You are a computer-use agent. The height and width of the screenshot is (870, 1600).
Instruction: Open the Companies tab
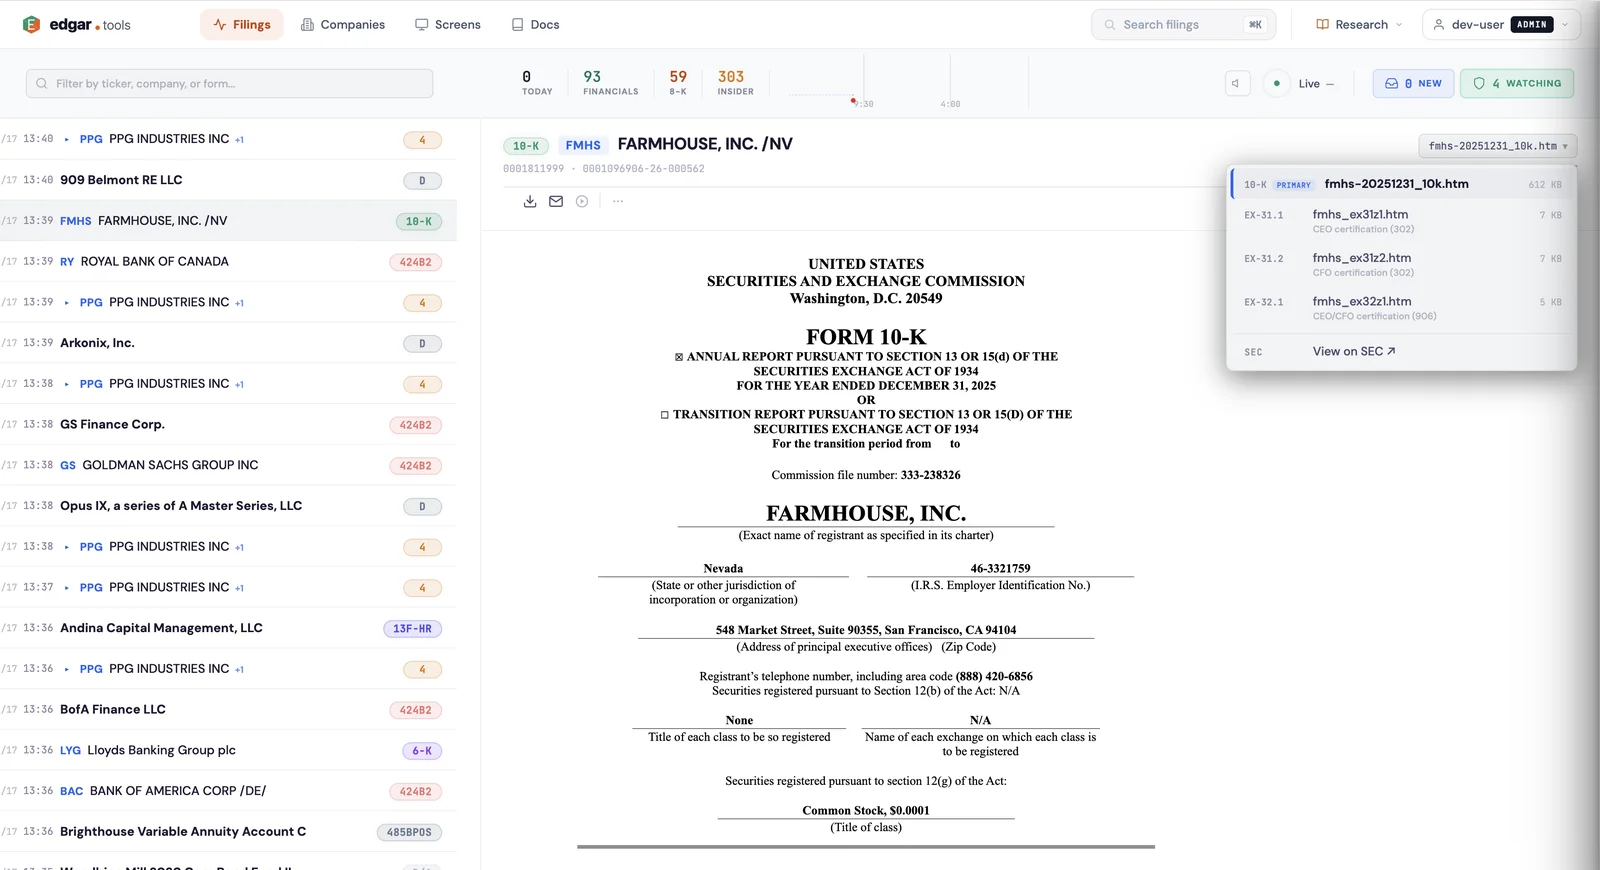[343, 24]
